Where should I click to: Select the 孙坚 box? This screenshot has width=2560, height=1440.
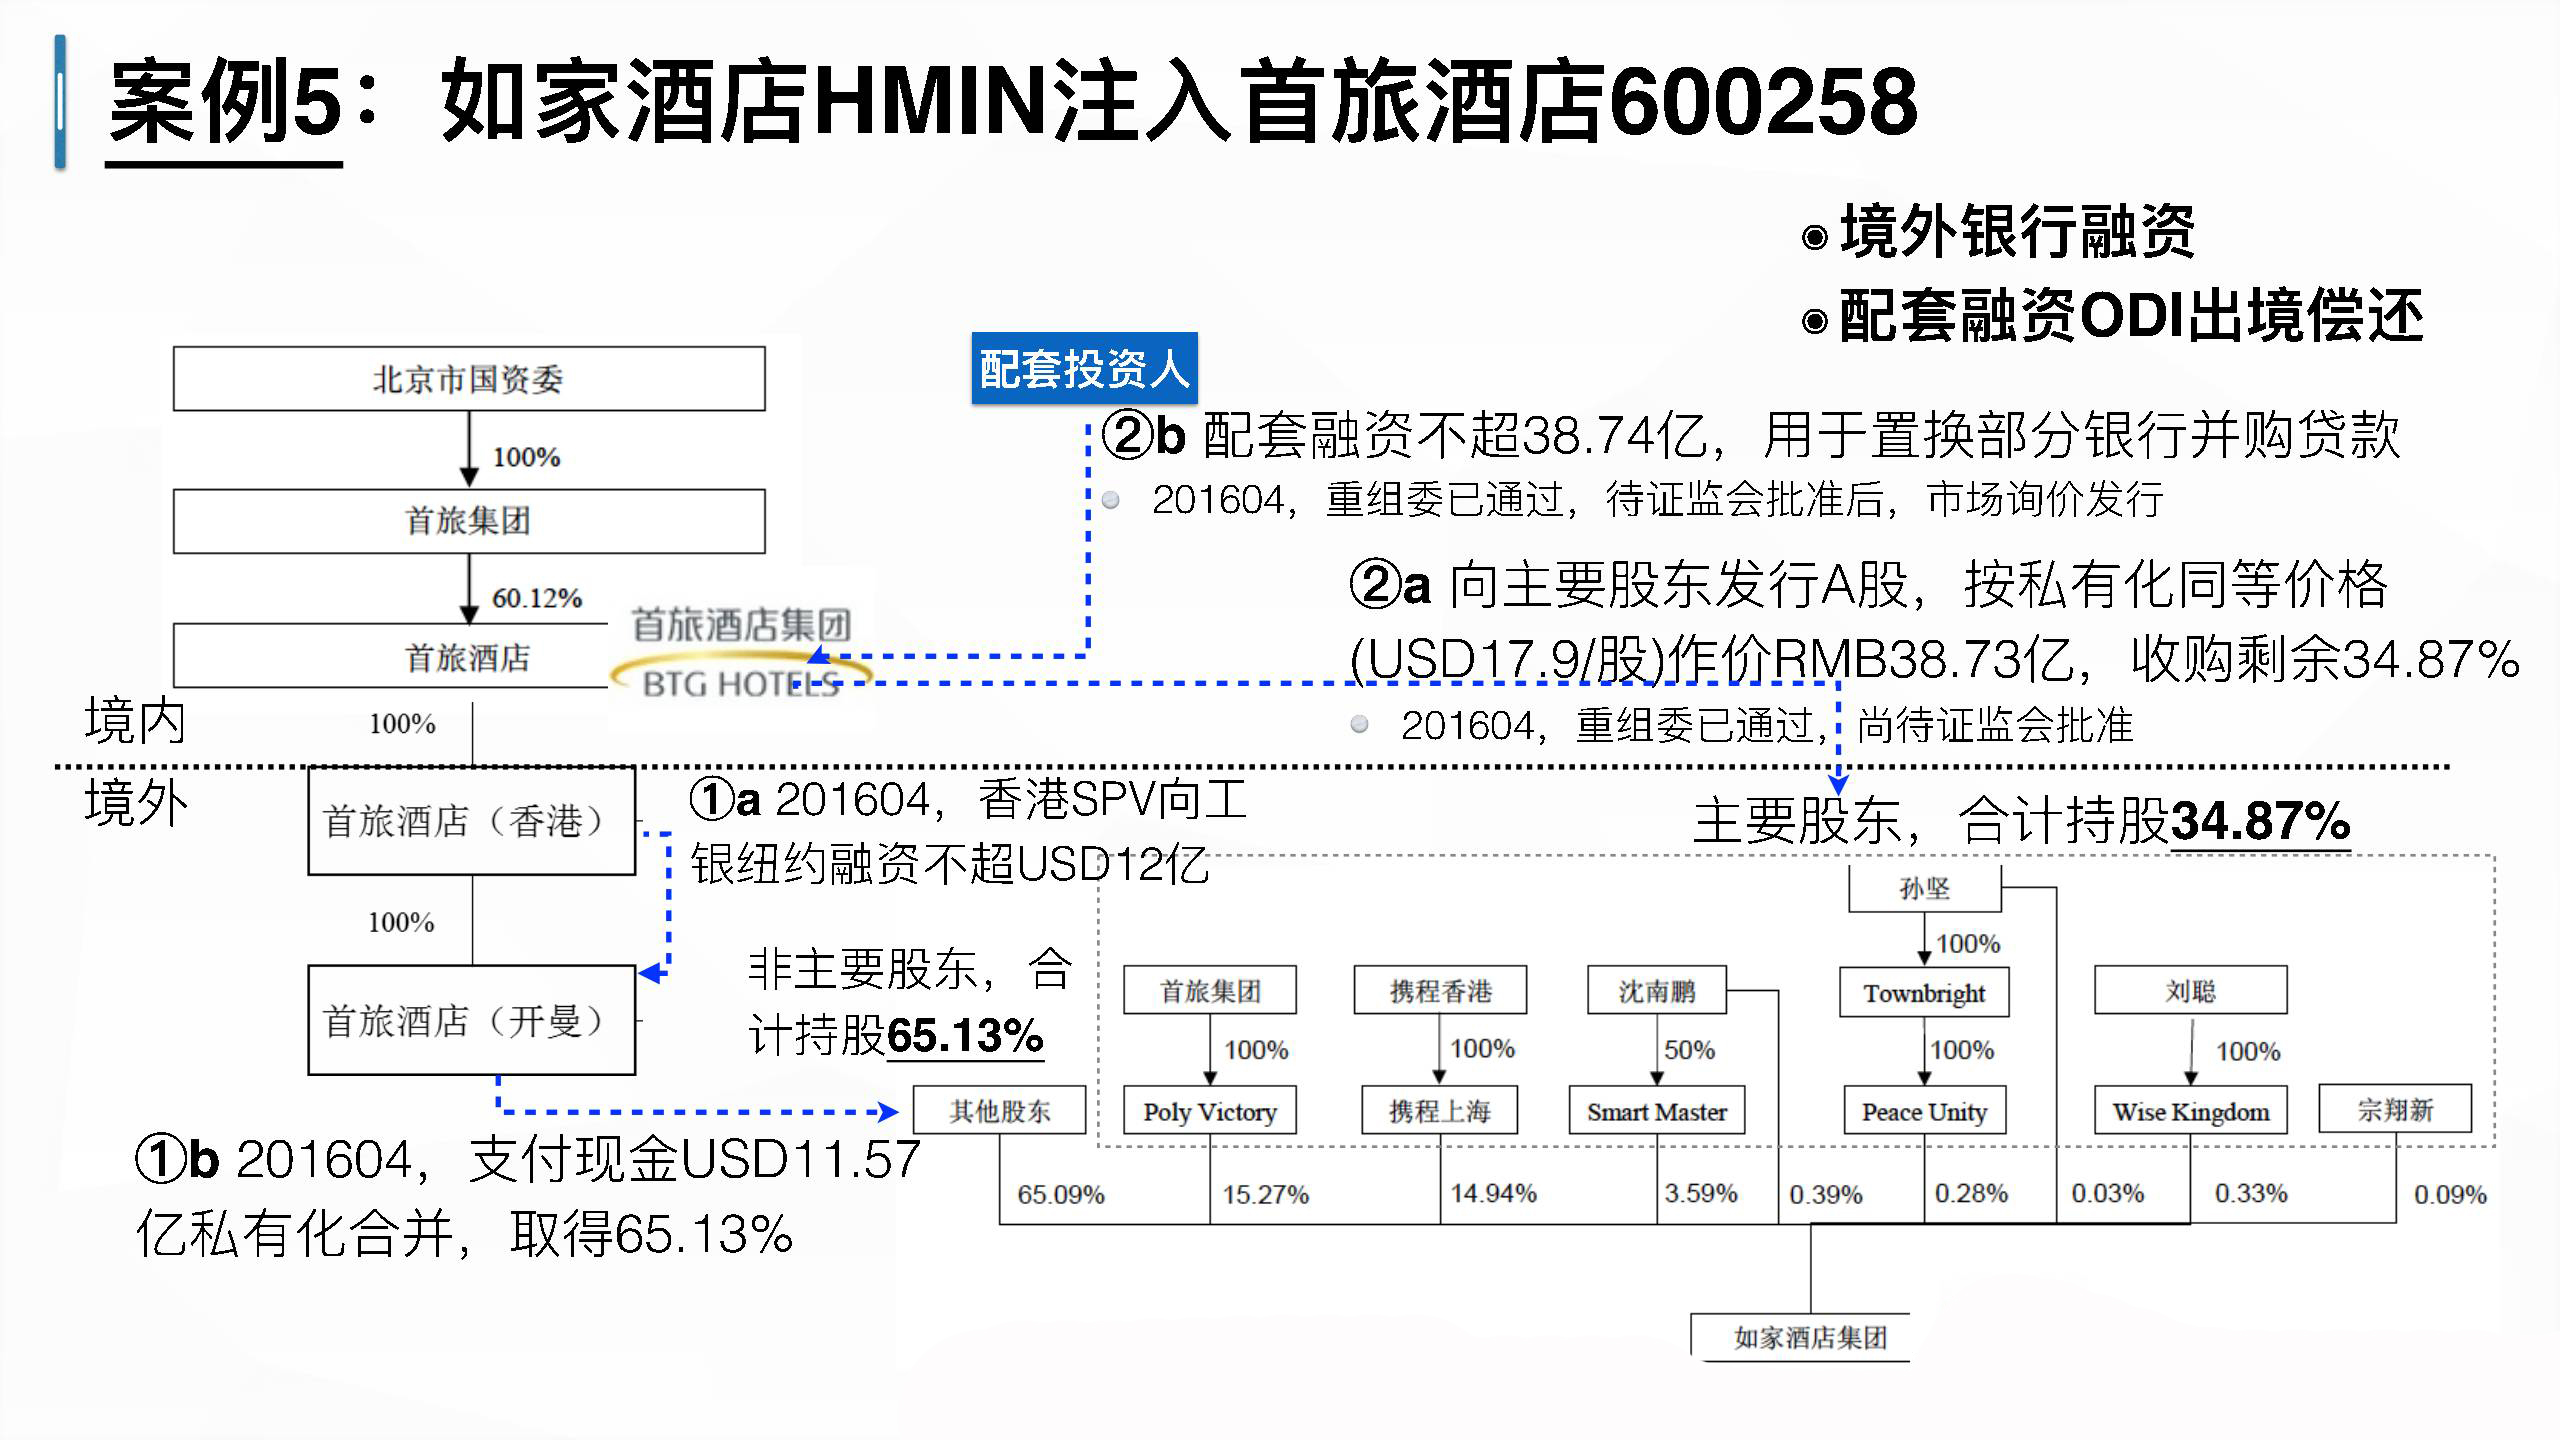(x=1925, y=888)
